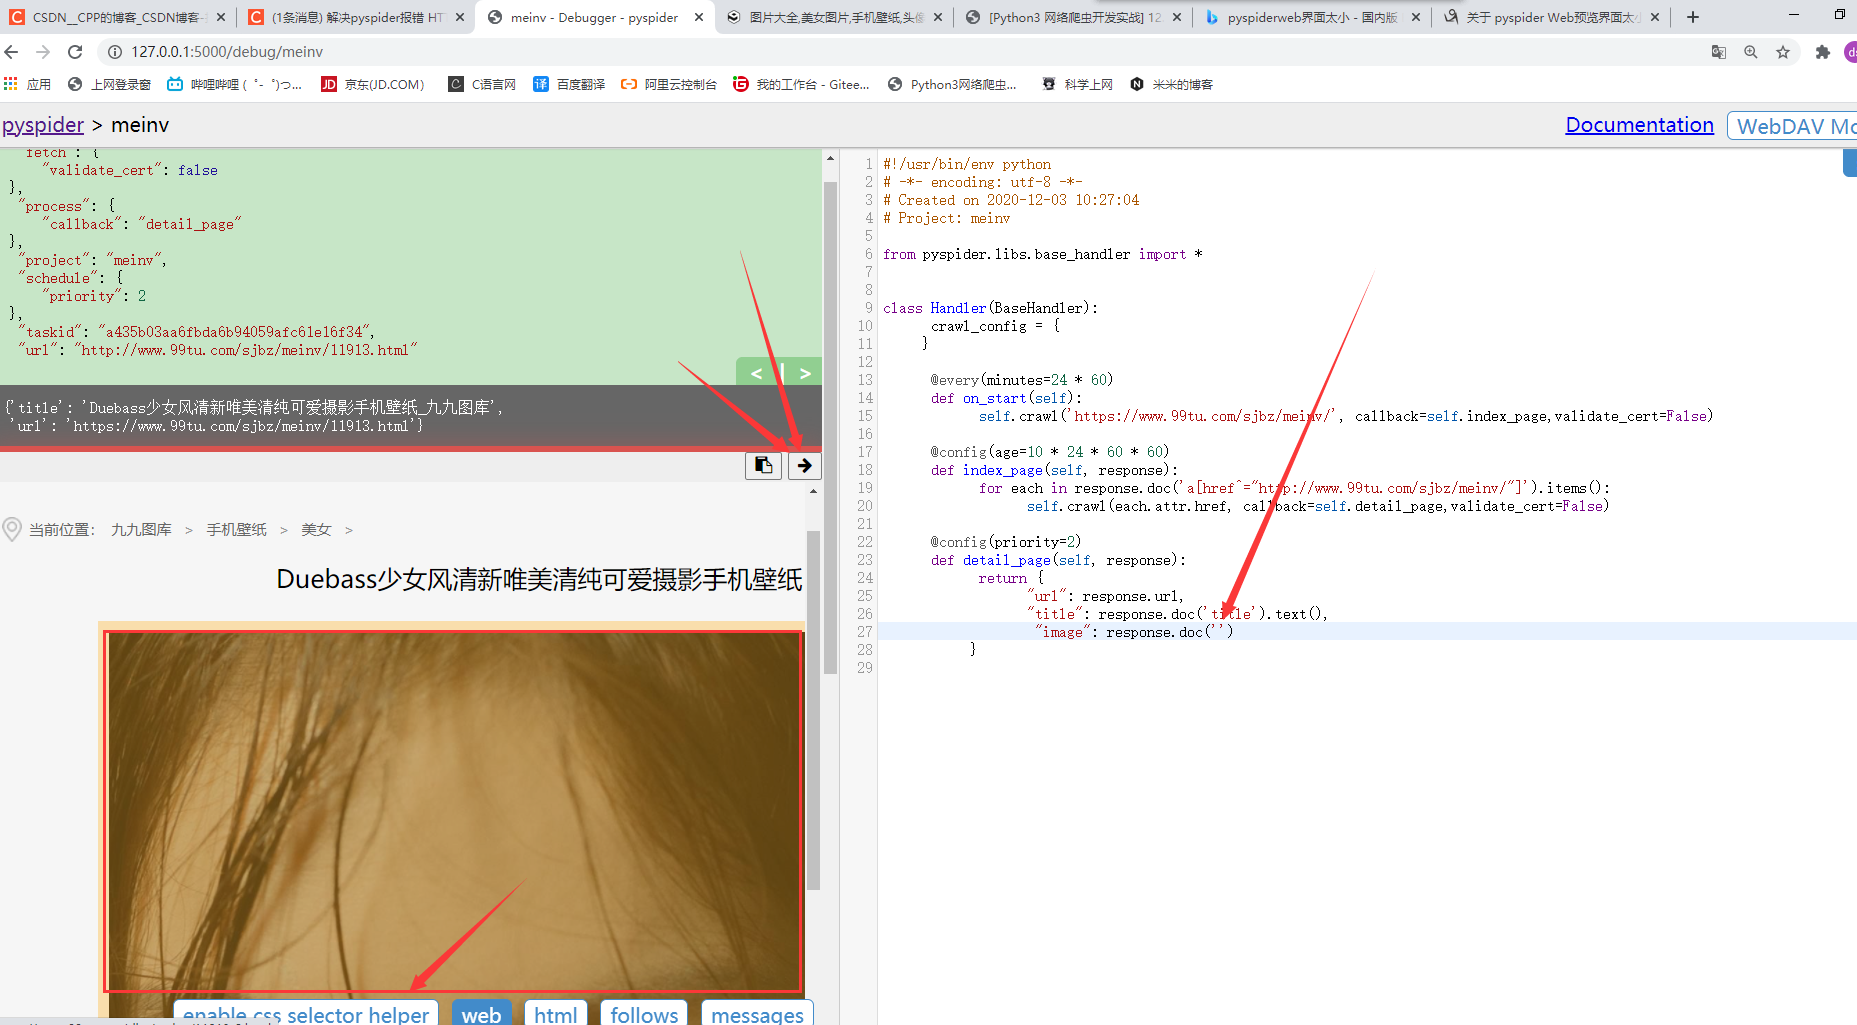
Task: Enable the CSS selector helper
Action: 305,1013
